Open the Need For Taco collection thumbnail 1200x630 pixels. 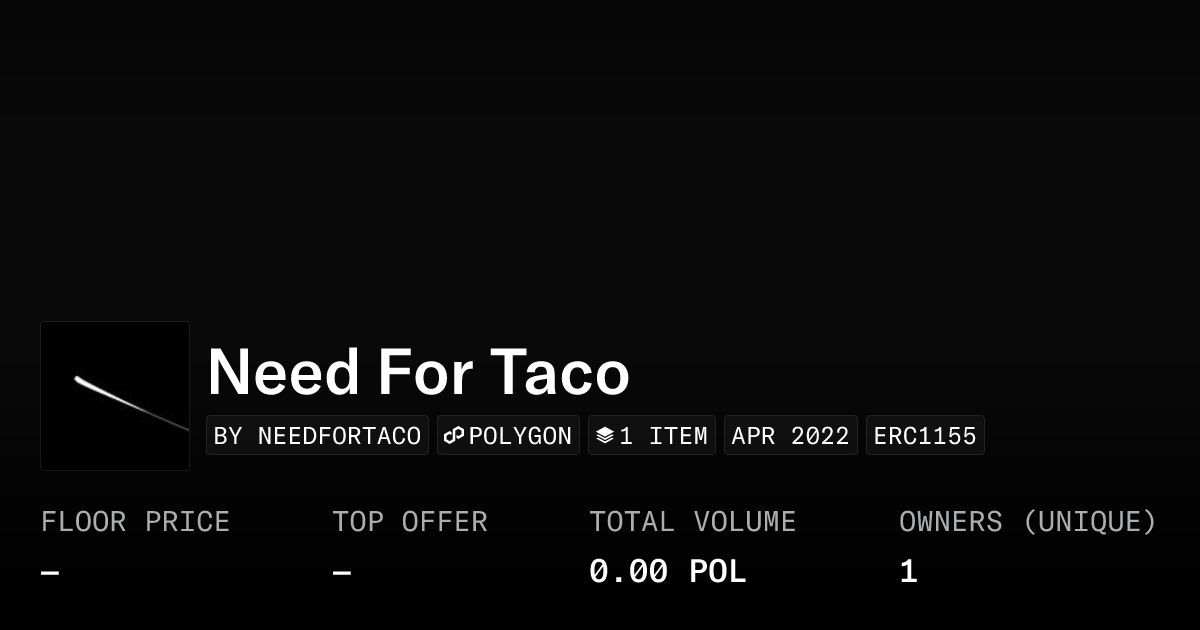point(115,396)
